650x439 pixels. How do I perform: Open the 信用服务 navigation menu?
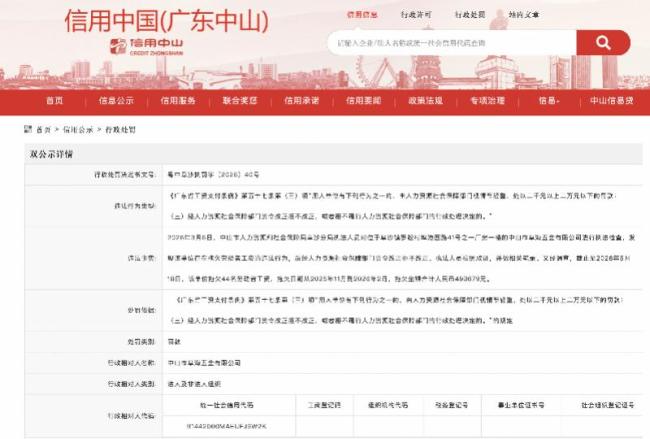point(178,101)
